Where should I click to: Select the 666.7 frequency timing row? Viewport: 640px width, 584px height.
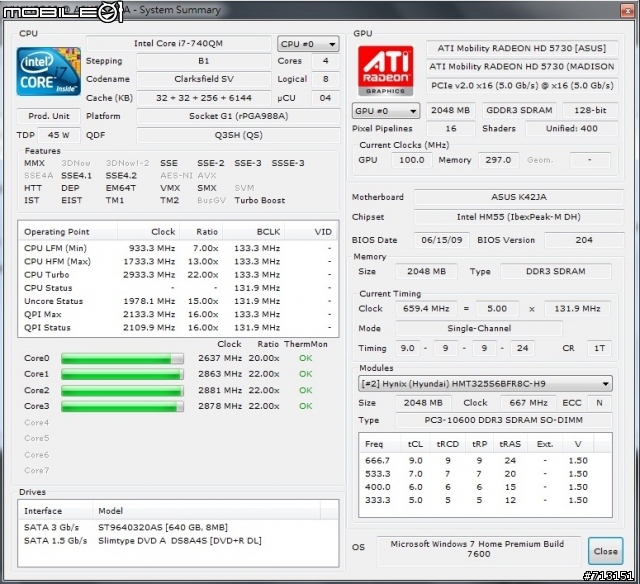(485, 461)
